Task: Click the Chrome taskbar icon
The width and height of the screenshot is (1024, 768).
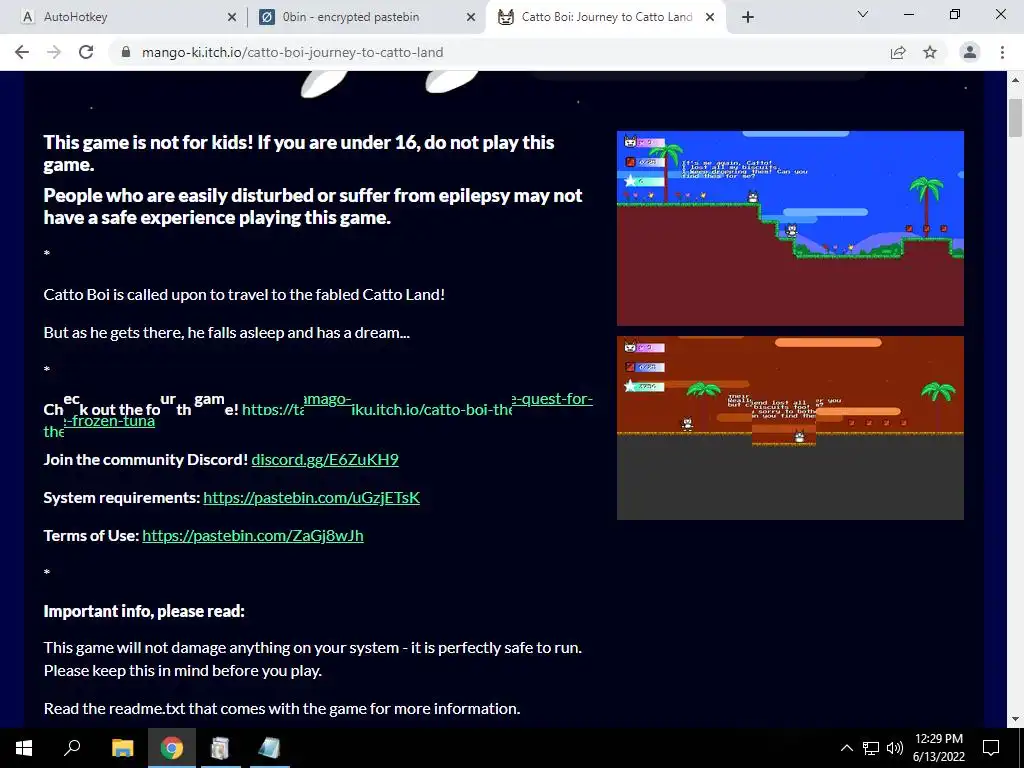Action: pyautogui.click(x=172, y=748)
